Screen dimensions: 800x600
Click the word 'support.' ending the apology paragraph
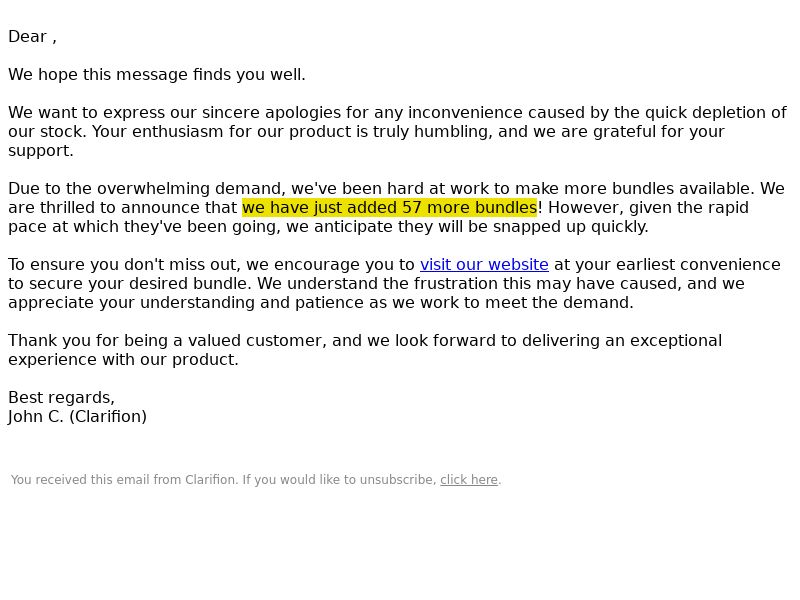coord(41,151)
